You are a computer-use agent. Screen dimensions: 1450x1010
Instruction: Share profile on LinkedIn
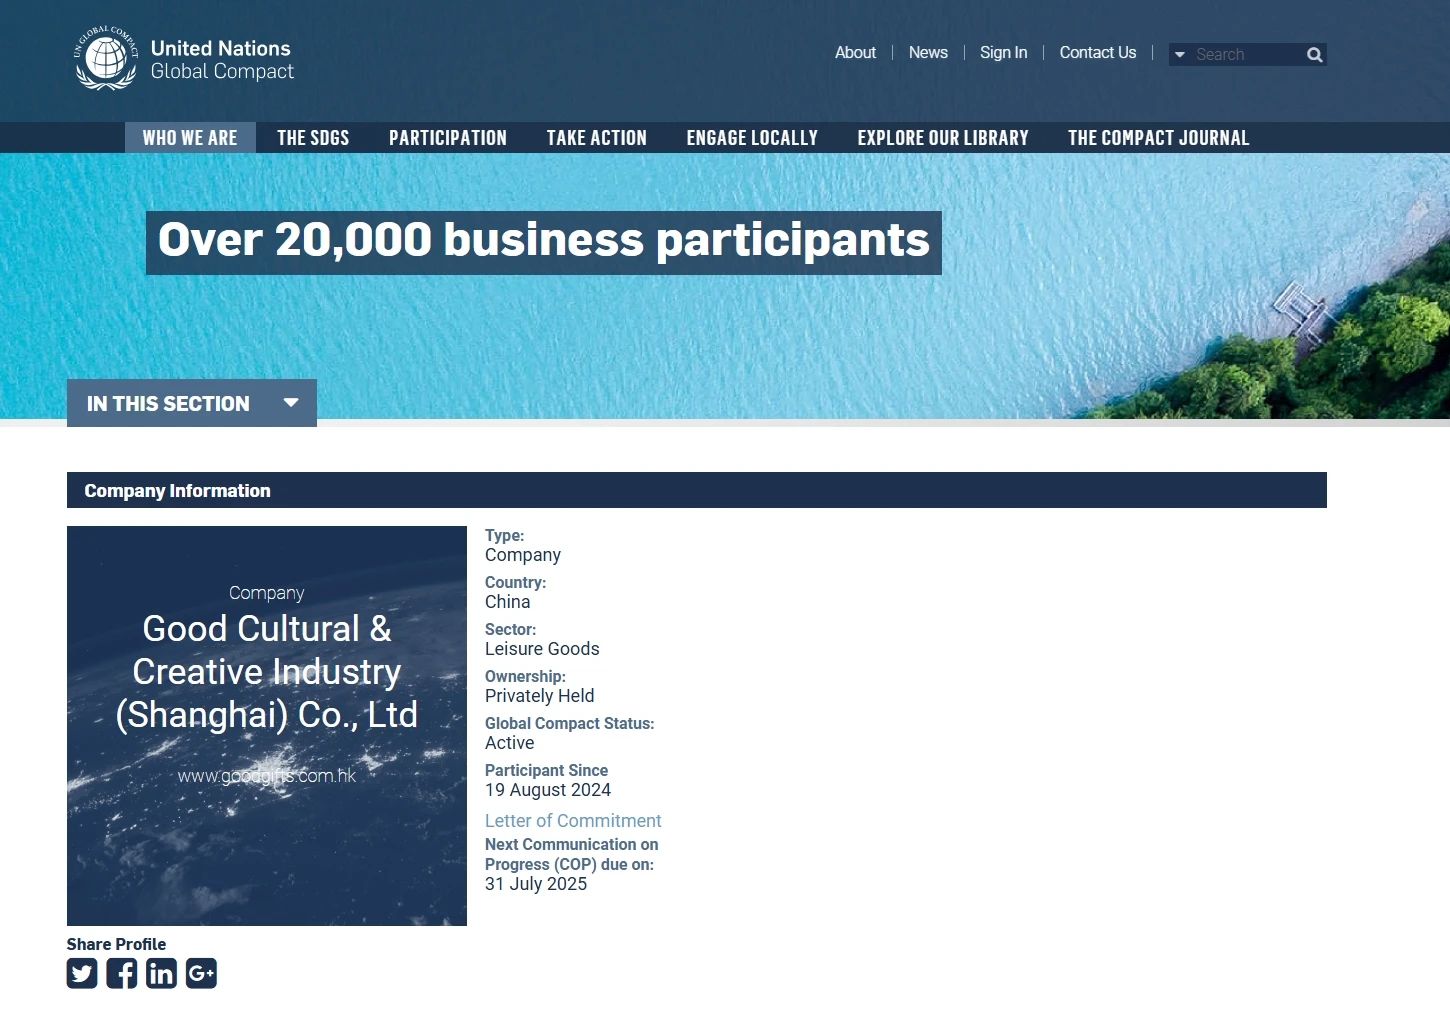click(161, 973)
